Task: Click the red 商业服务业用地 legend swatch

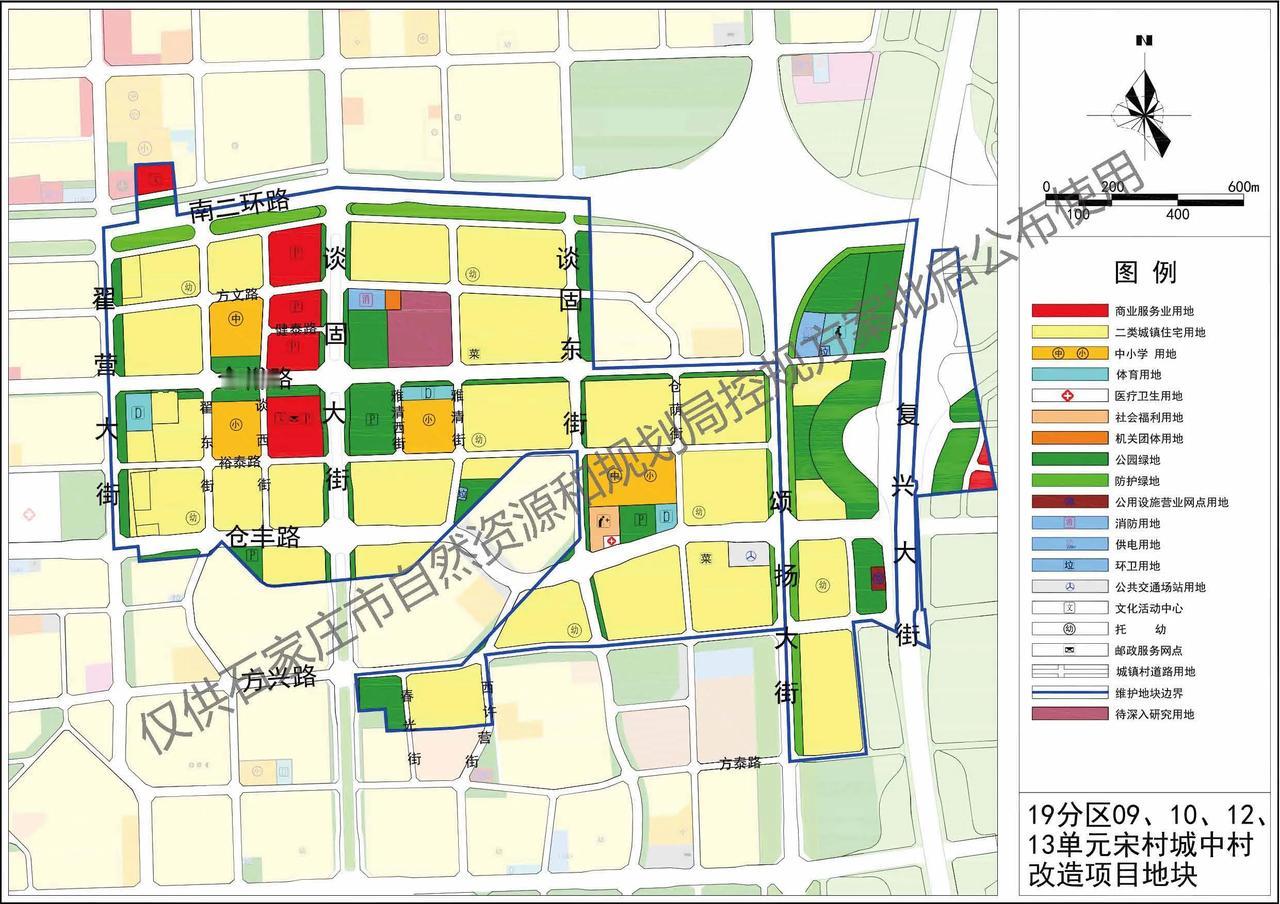Action: [x=1069, y=311]
